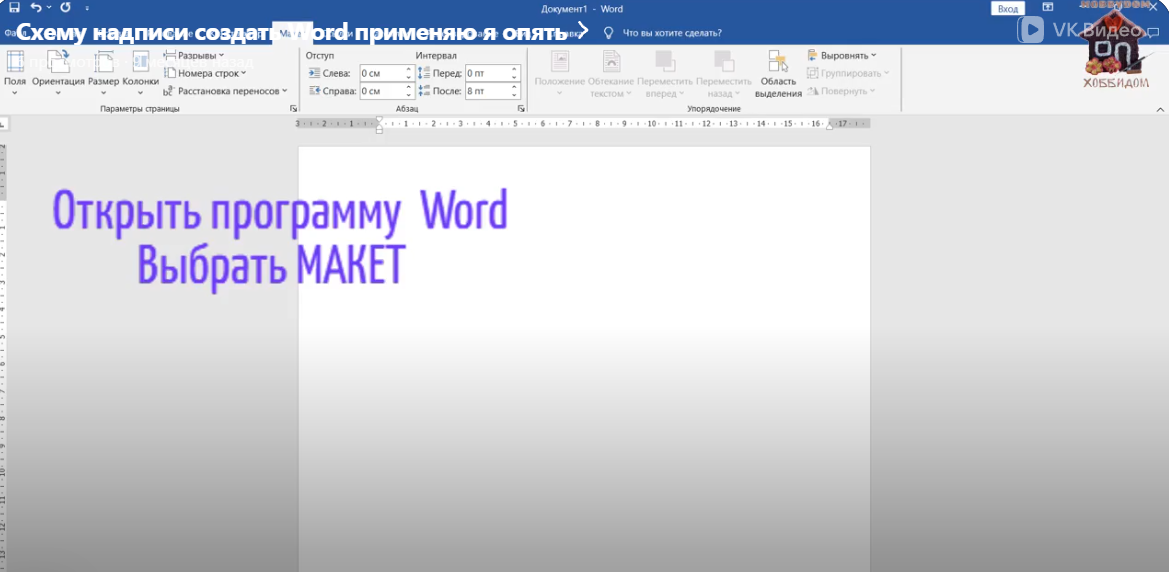This screenshot has height=572, width=1169.
Task: Click the right indent marker on horizontal ruler
Action: [x=829, y=126]
